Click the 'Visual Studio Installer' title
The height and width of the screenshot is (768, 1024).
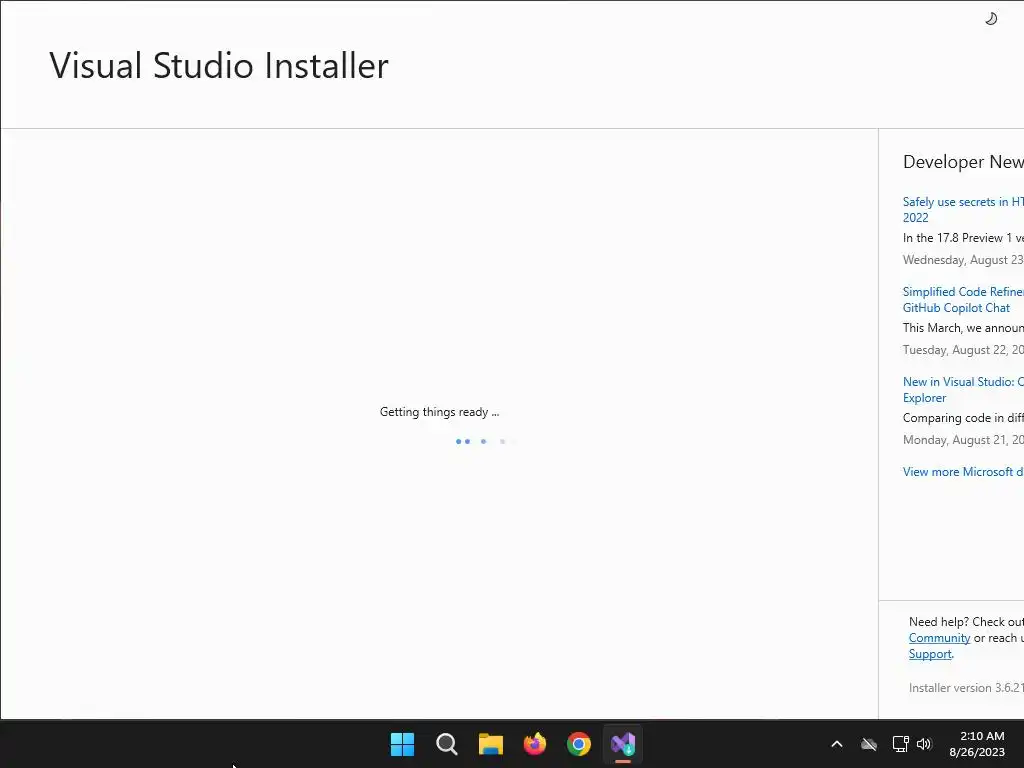(219, 65)
